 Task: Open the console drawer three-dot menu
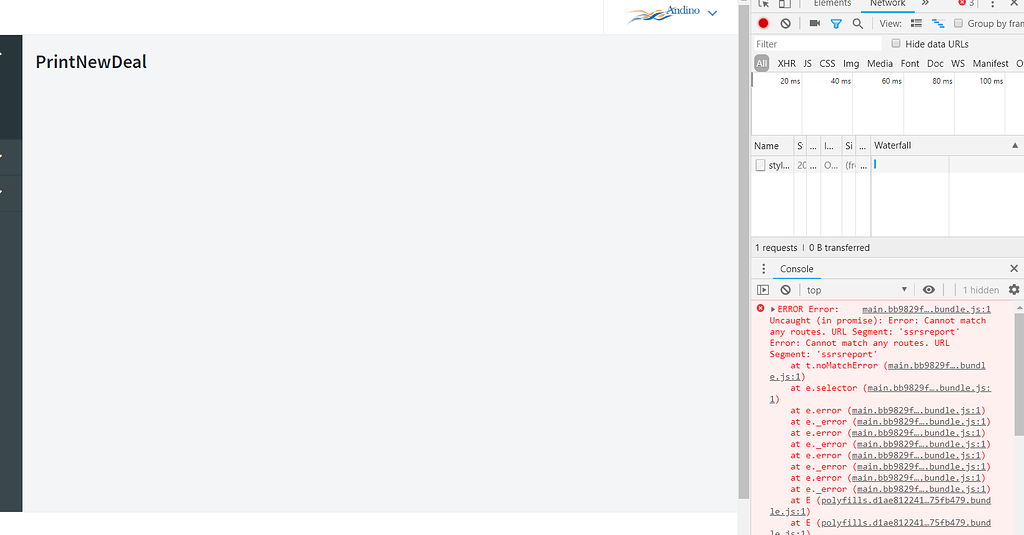pos(763,268)
